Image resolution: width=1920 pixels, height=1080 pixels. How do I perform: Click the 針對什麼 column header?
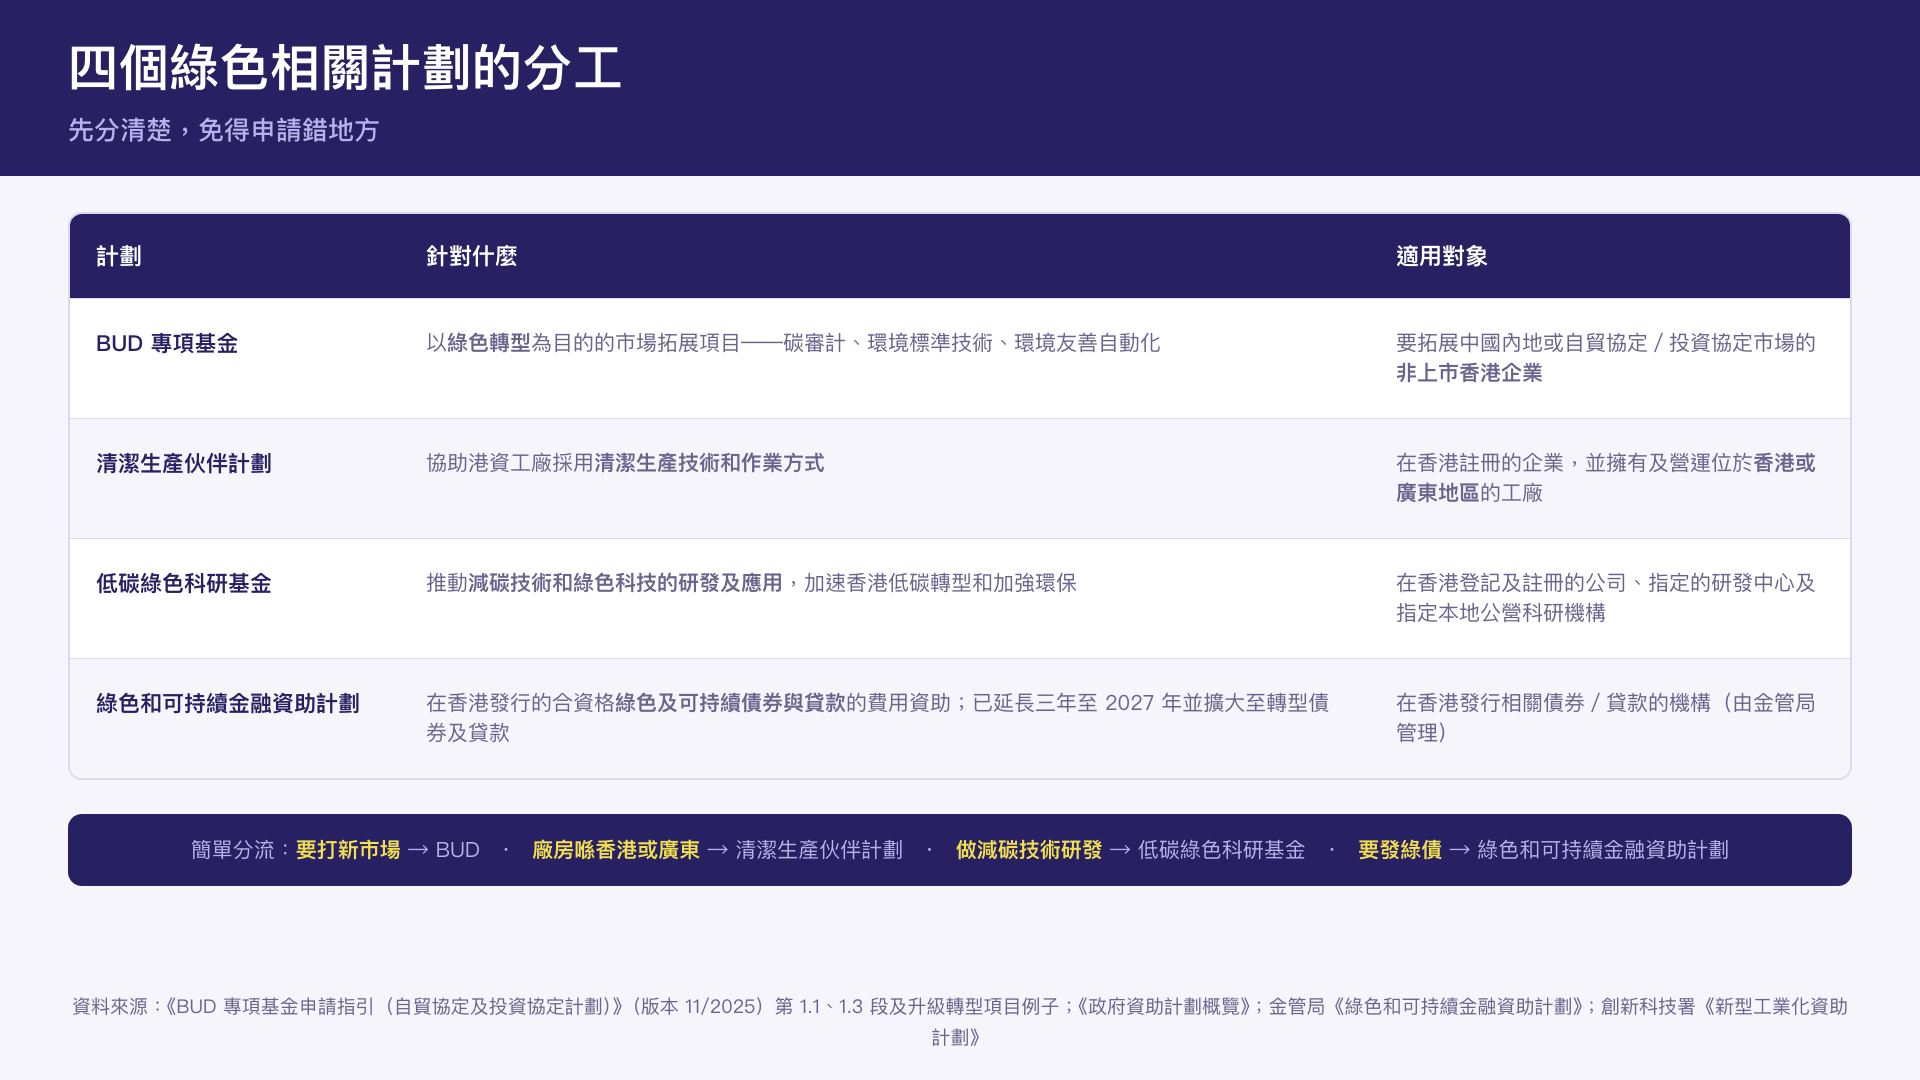pos(472,256)
